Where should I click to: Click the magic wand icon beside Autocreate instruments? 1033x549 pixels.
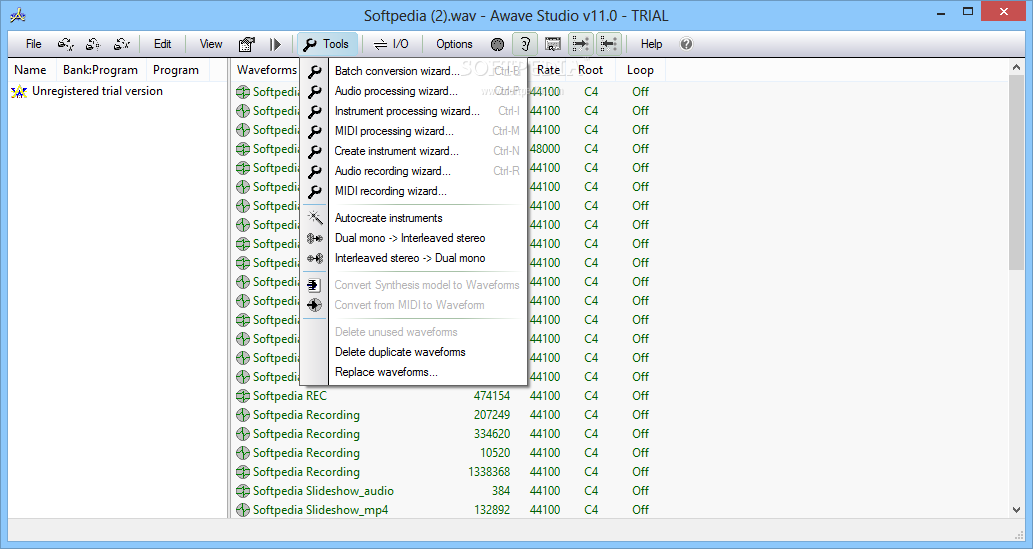[315, 217]
